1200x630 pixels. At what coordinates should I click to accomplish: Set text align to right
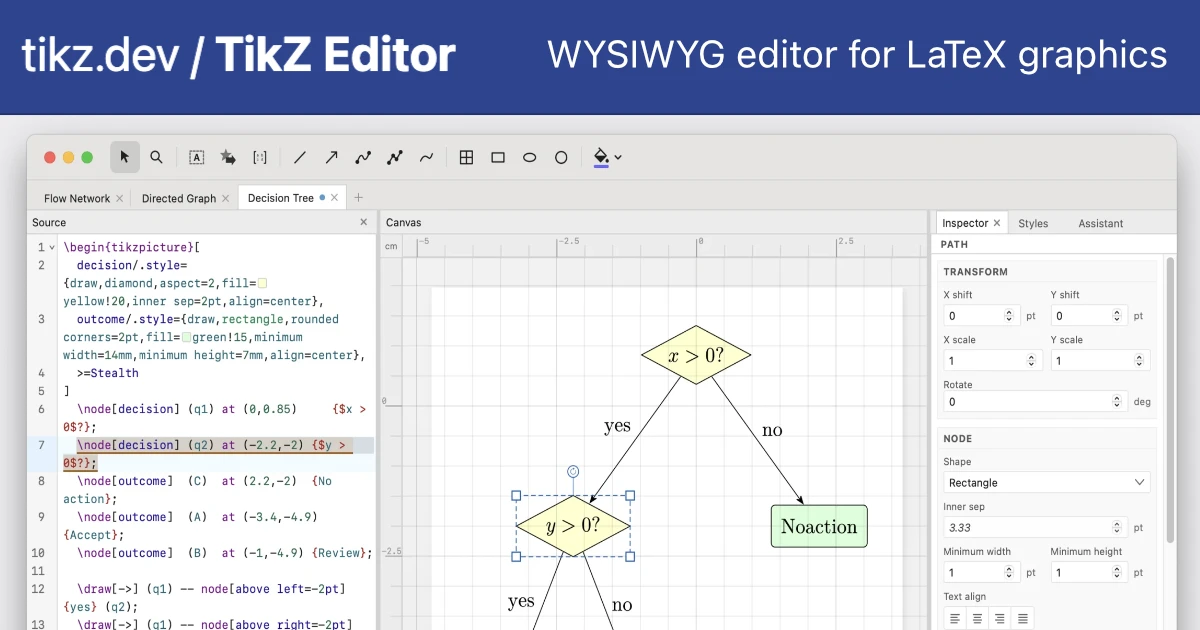pyautogui.click(x=1001, y=618)
